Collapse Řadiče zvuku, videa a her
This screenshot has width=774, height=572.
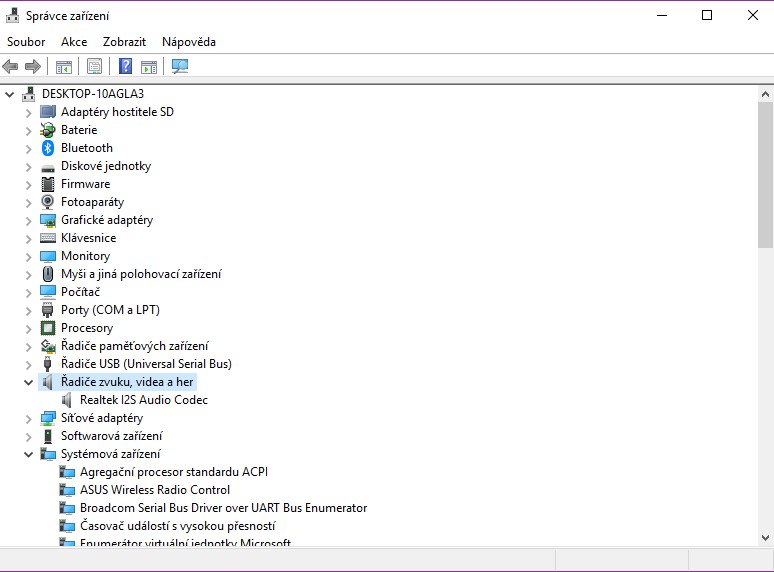(29, 382)
